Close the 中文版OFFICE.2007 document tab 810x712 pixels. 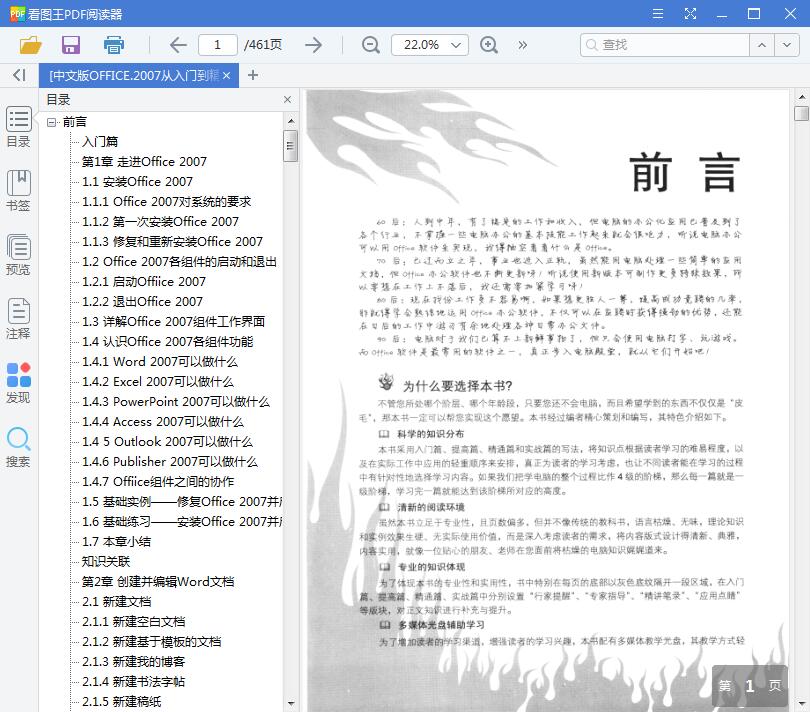(x=226, y=75)
